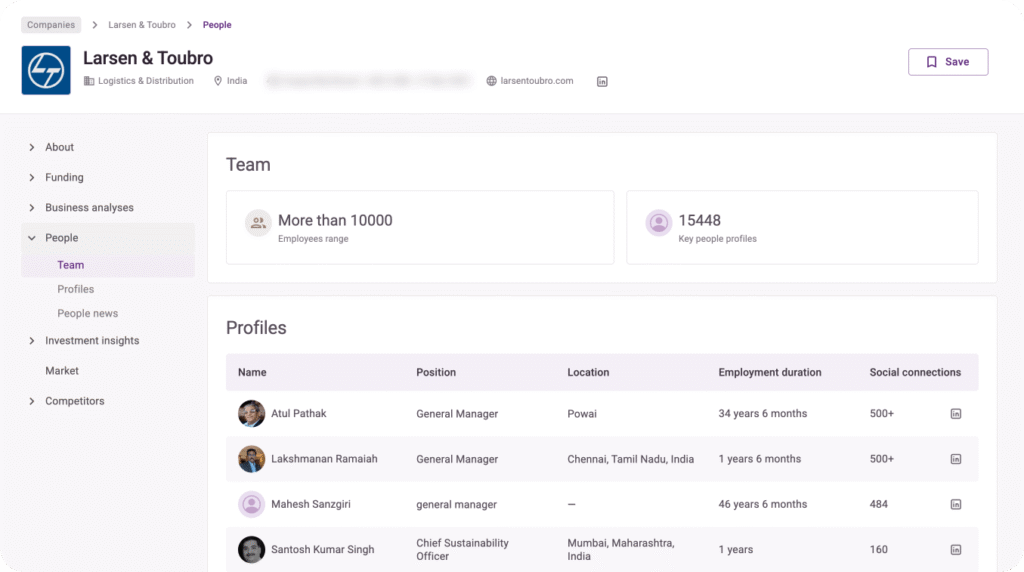Open Lakshmanan Ramaiah's LinkedIn icon
Image resolution: width=1024 pixels, height=572 pixels.
[x=955, y=459]
